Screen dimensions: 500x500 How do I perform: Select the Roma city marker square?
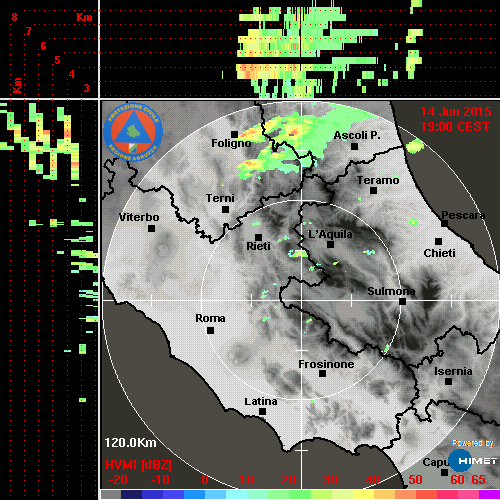[x=210, y=331]
